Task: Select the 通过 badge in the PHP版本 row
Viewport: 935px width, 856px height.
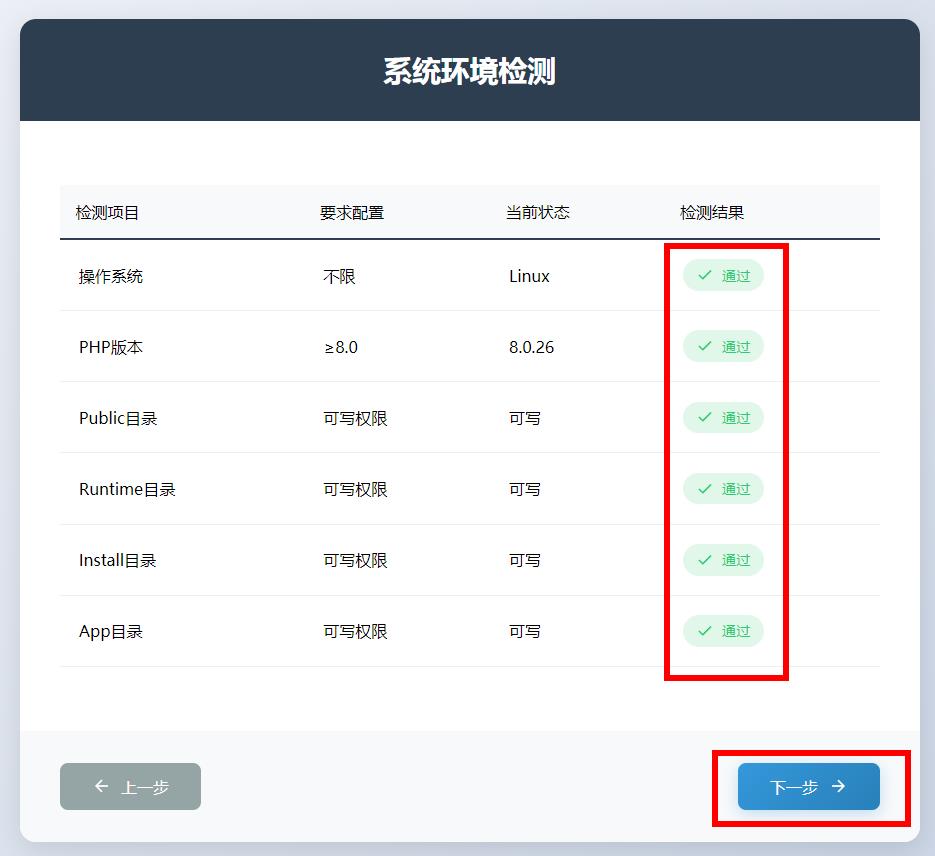Action: pyautogui.click(x=723, y=347)
